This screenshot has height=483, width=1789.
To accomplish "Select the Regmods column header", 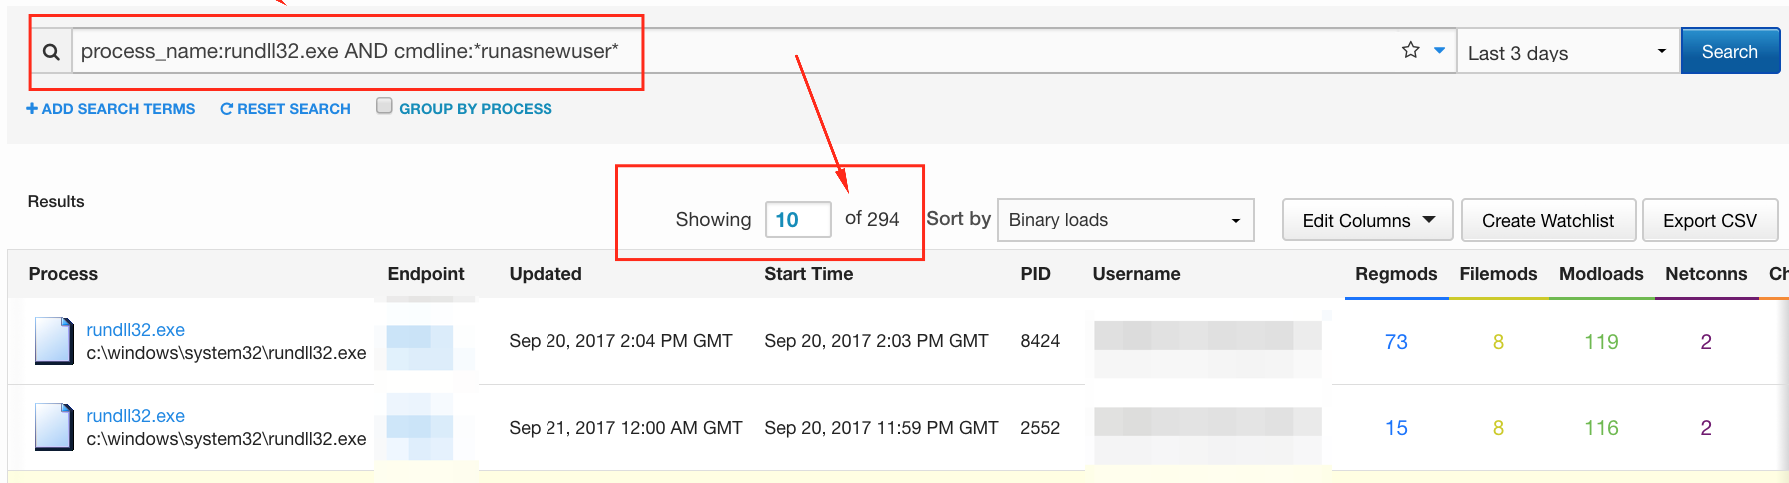I will pyautogui.click(x=1395, y=274).
